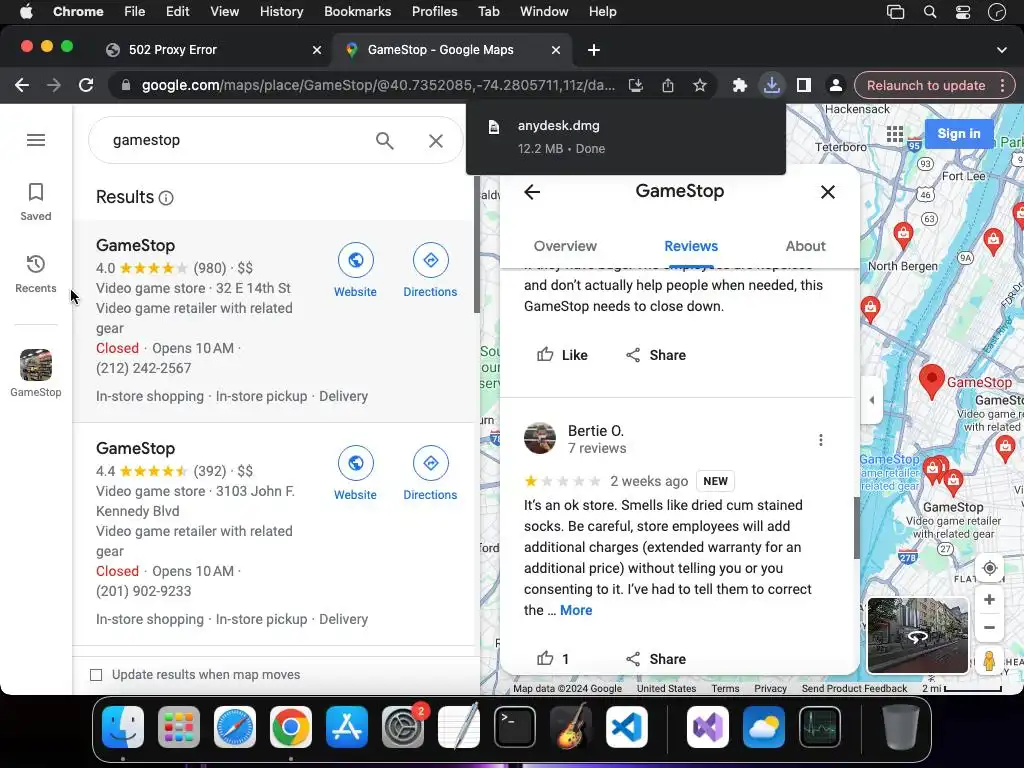Open the Profiles menu
The image size is (1024, 768).
click(x=434, y=12)
